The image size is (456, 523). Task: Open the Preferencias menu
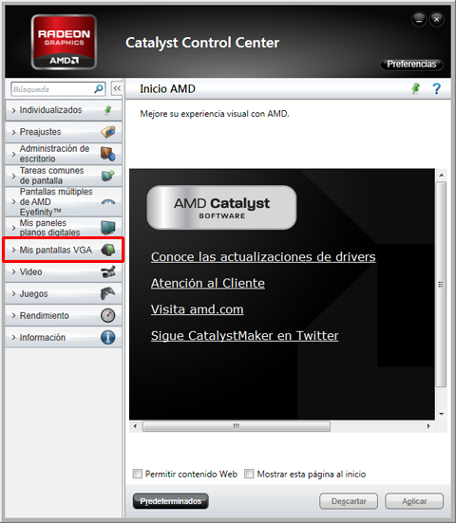coord(412,64)
